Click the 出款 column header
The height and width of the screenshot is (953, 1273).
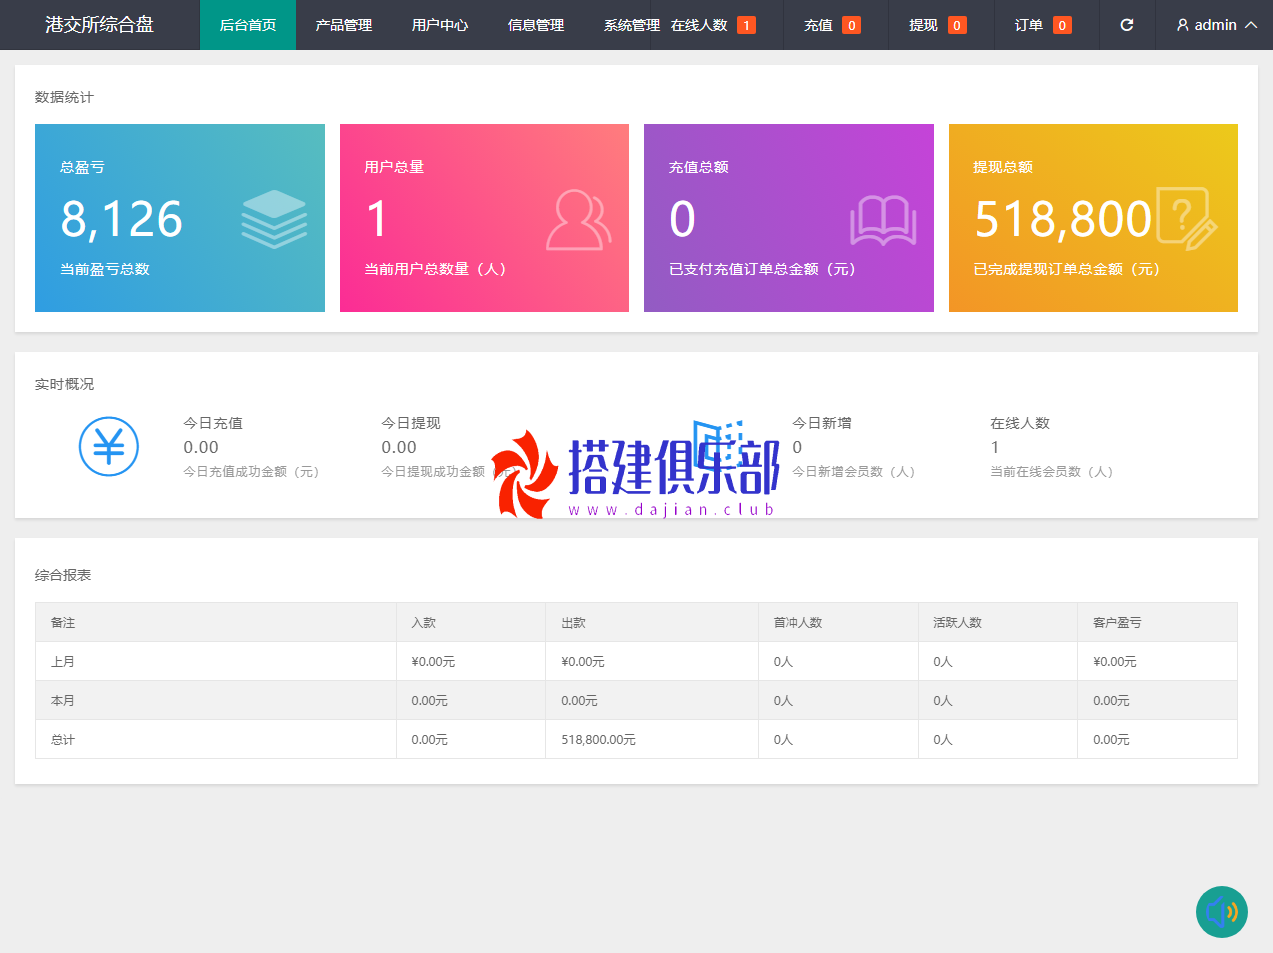(x=574, y=622)
